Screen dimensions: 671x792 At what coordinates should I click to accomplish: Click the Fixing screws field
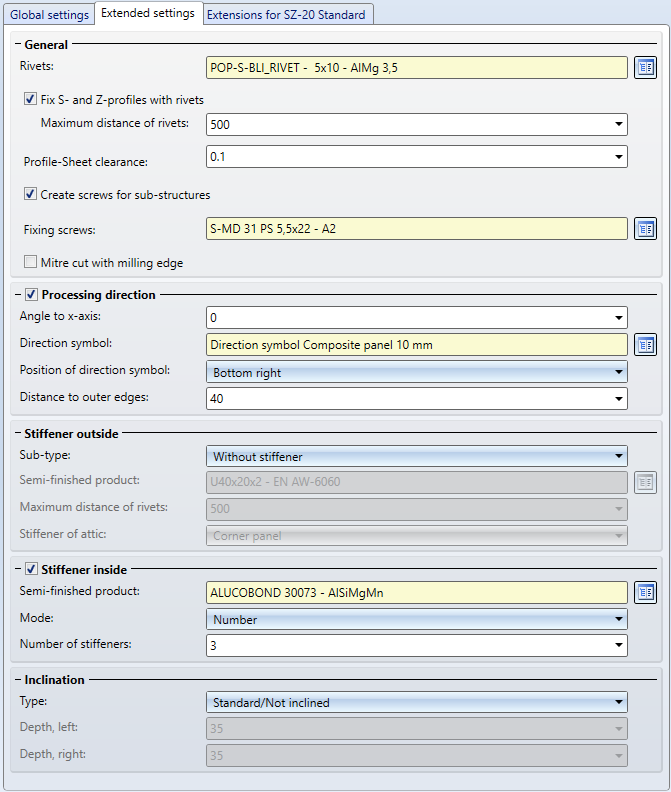click(x=417, y=229)
